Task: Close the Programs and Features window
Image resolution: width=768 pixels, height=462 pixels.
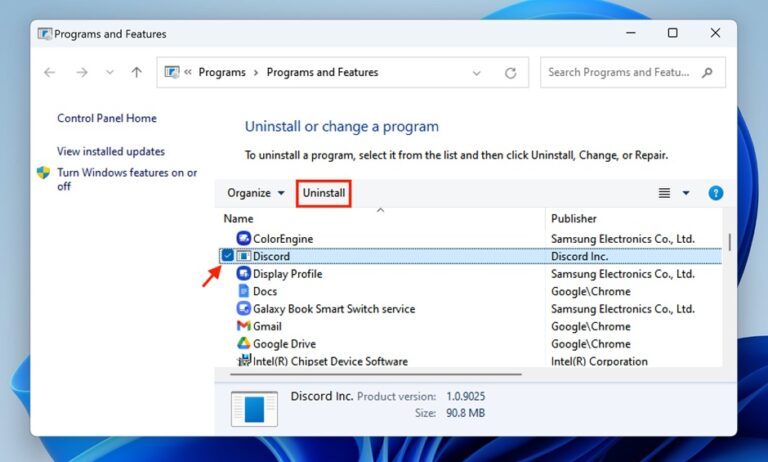Action: coord(715,33)
